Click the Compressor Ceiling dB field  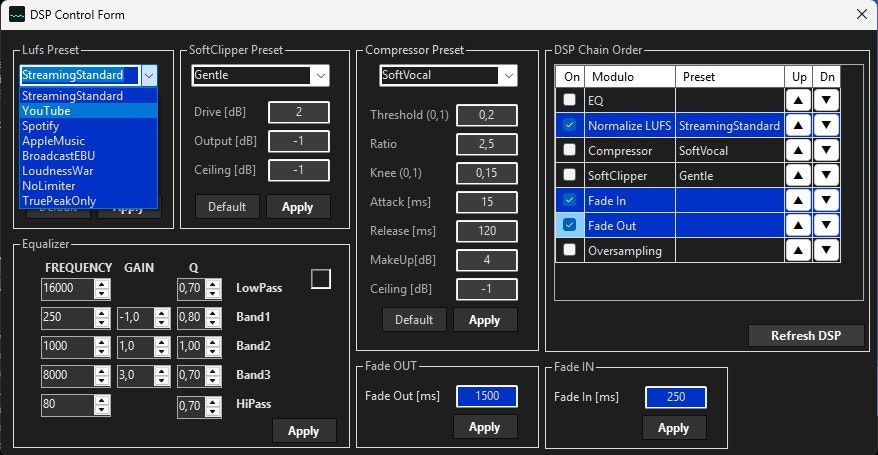coord(487,289)
